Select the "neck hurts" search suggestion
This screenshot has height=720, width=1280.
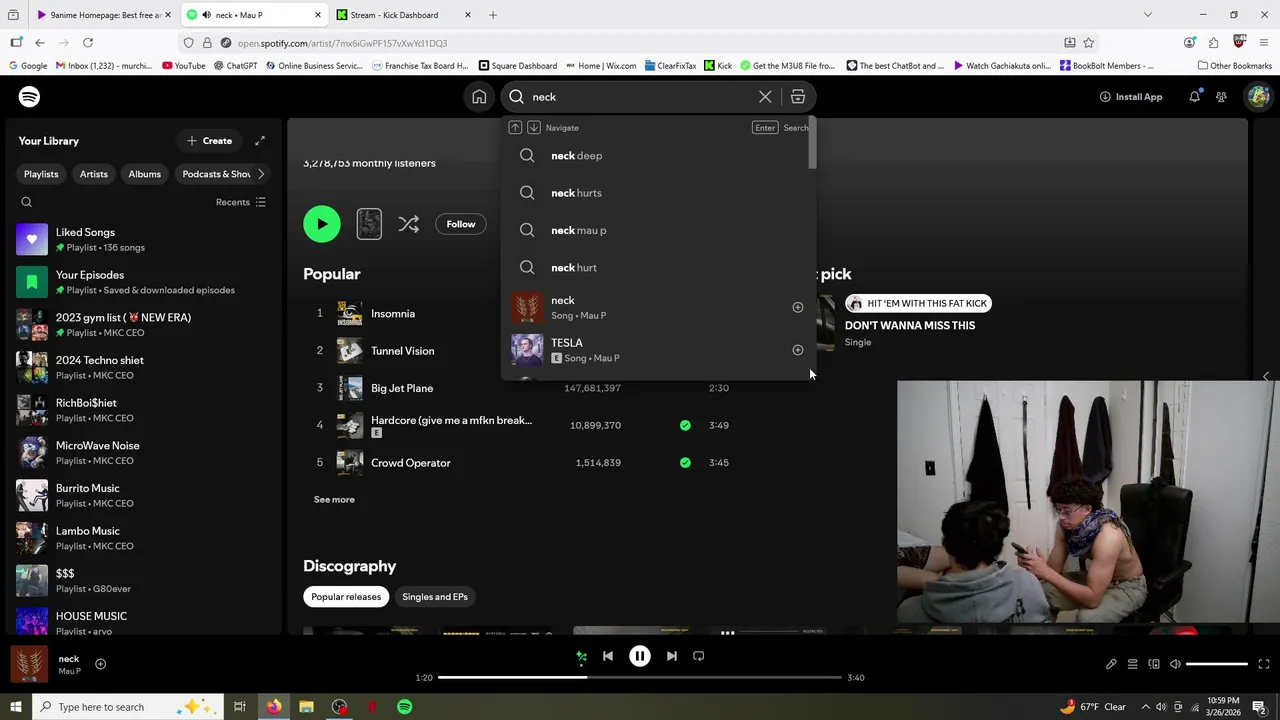tap(658, 193)
